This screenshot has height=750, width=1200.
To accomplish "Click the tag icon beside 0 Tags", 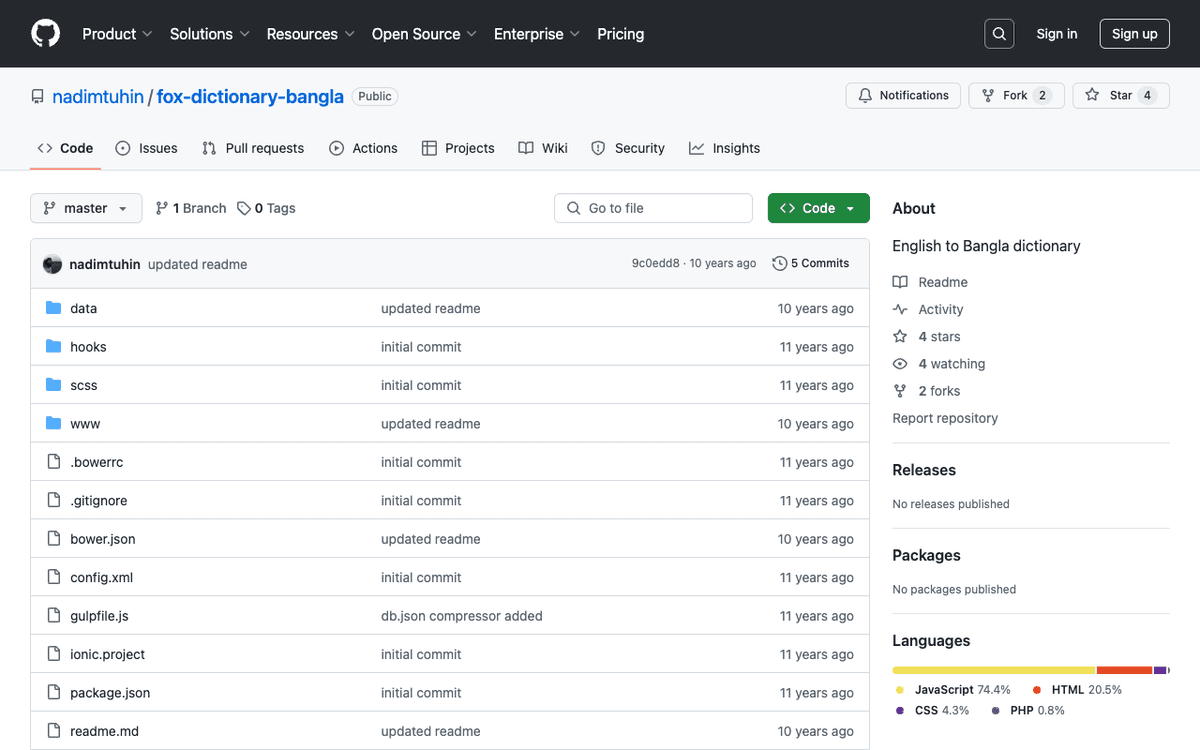I will [x=244, y=208].
